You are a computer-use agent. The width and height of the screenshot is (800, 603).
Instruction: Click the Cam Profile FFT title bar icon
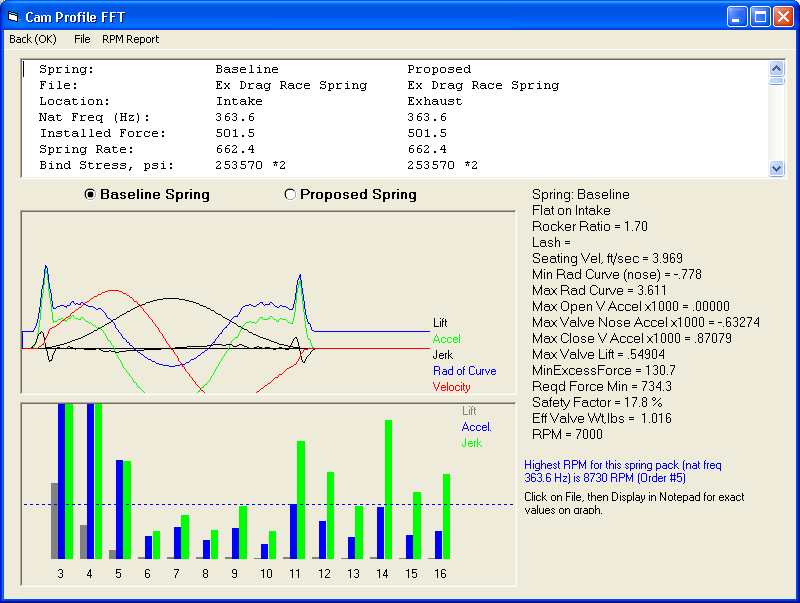pos(13,17)
